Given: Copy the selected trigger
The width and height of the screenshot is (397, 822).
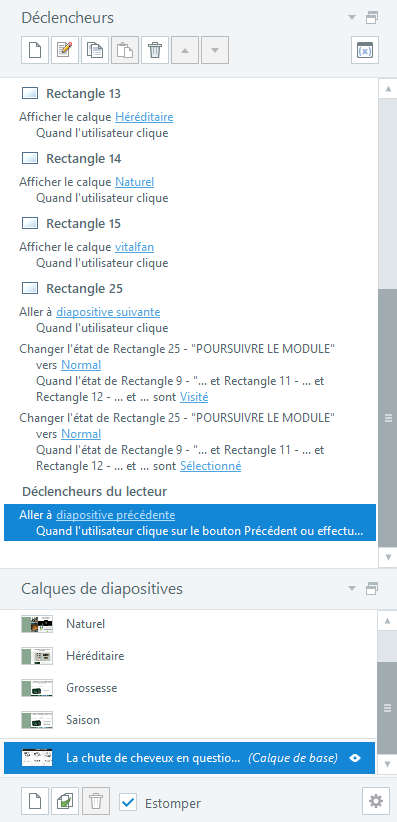Looking at the screenshot, I should click(95, 50).
